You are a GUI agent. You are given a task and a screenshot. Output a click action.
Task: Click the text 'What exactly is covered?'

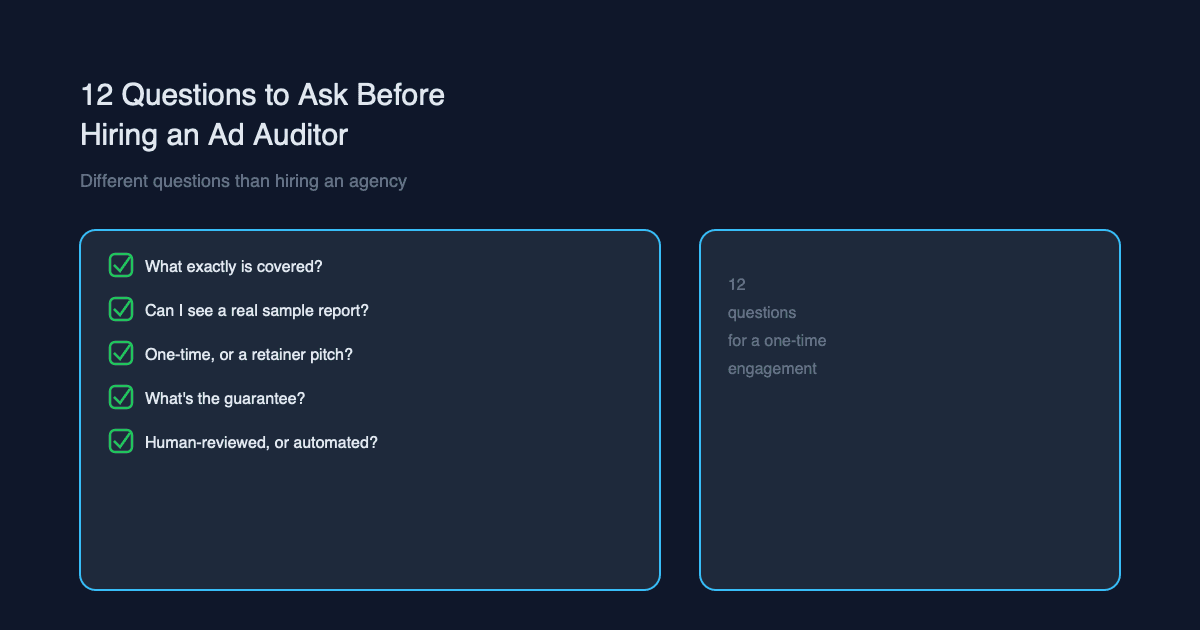coord(233,266)
